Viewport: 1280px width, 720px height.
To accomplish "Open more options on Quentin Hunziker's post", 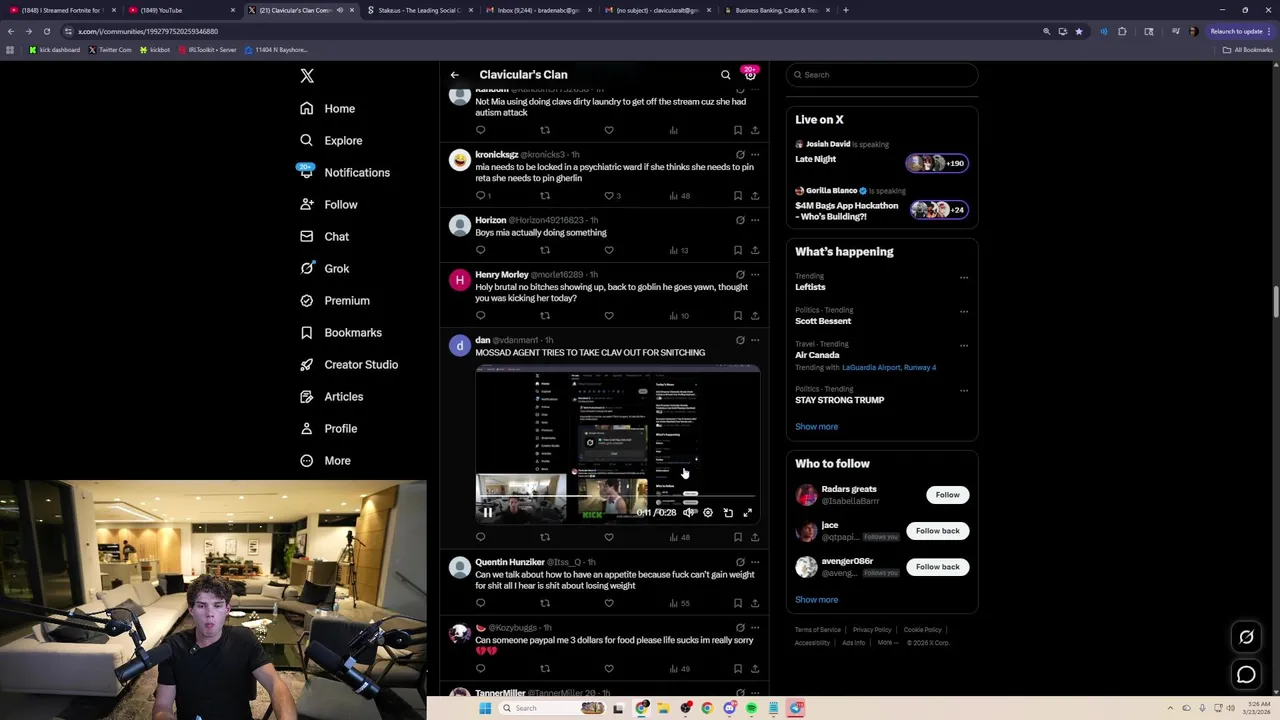I will pos(755,562).
